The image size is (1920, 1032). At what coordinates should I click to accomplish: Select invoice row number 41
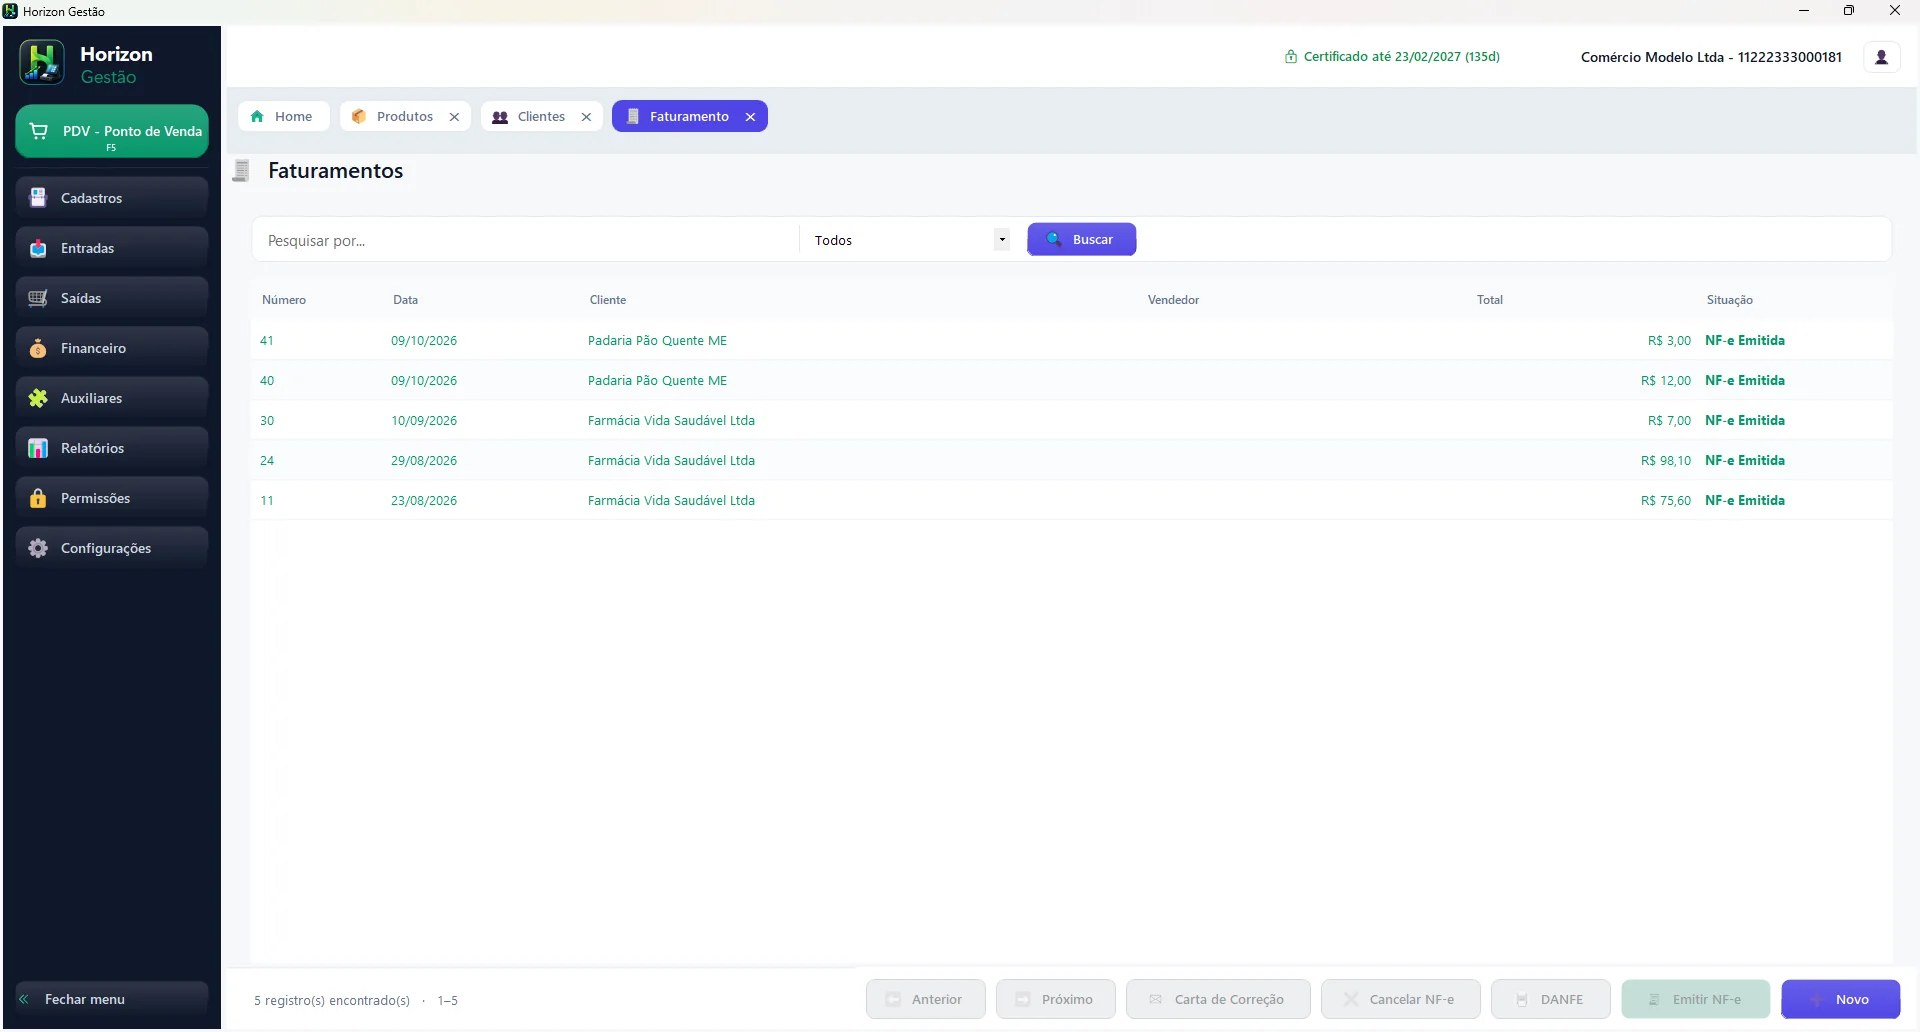1071,341
